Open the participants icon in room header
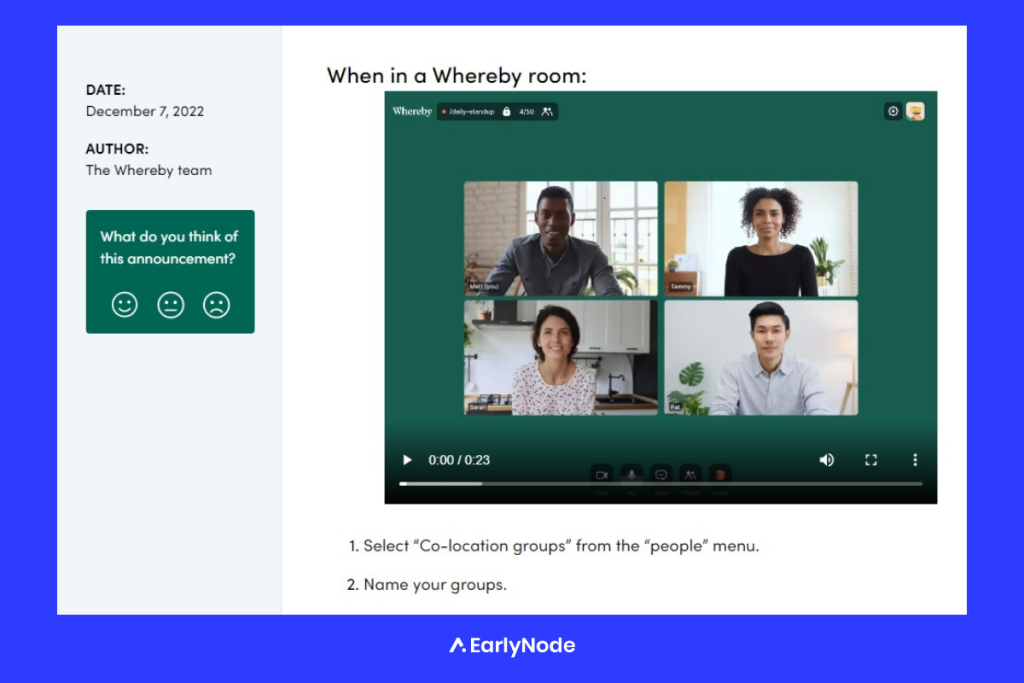Viewport: 1024px width, 683px height. click(547, 112)
